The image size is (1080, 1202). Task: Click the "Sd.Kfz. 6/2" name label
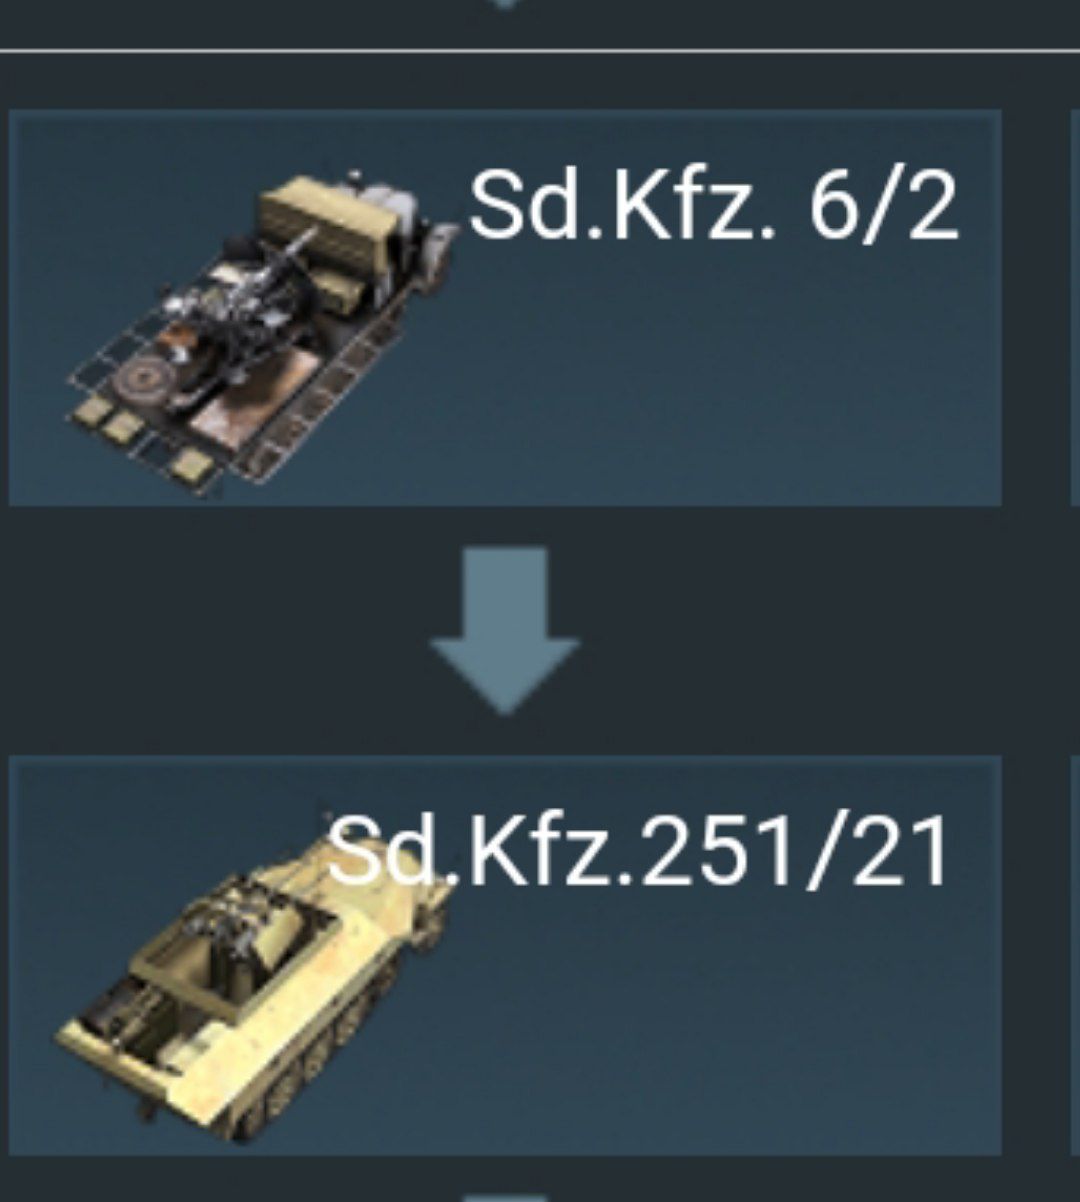coord(713,204)
